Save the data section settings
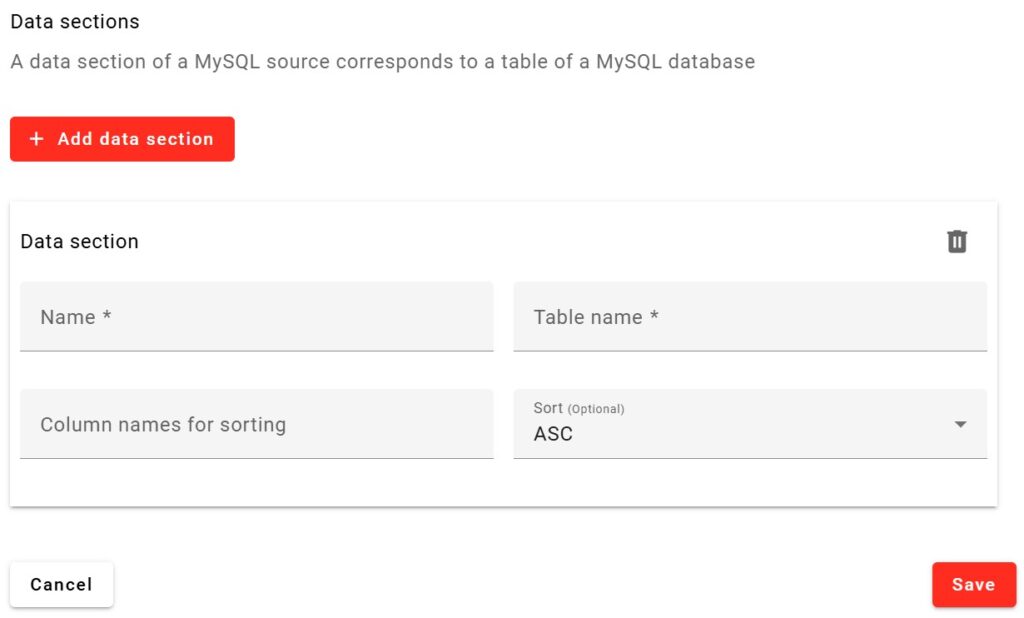Screen dimensions: 1024x618 coord(973,585)
